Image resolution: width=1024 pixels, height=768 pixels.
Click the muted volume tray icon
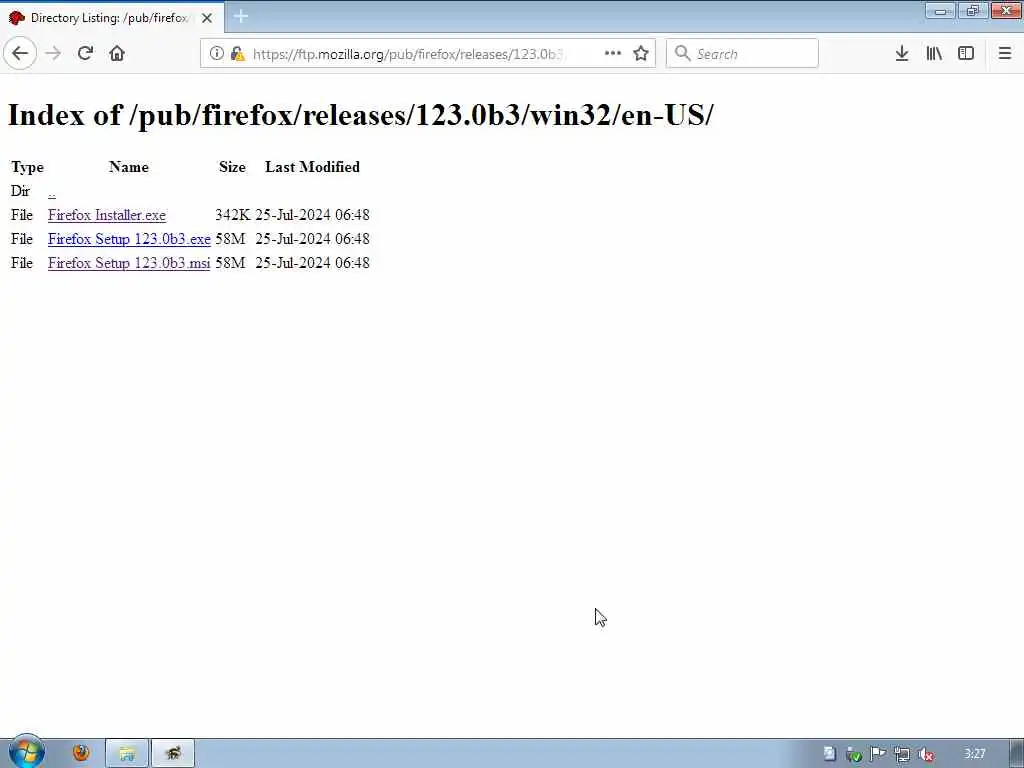pos(925,755)
